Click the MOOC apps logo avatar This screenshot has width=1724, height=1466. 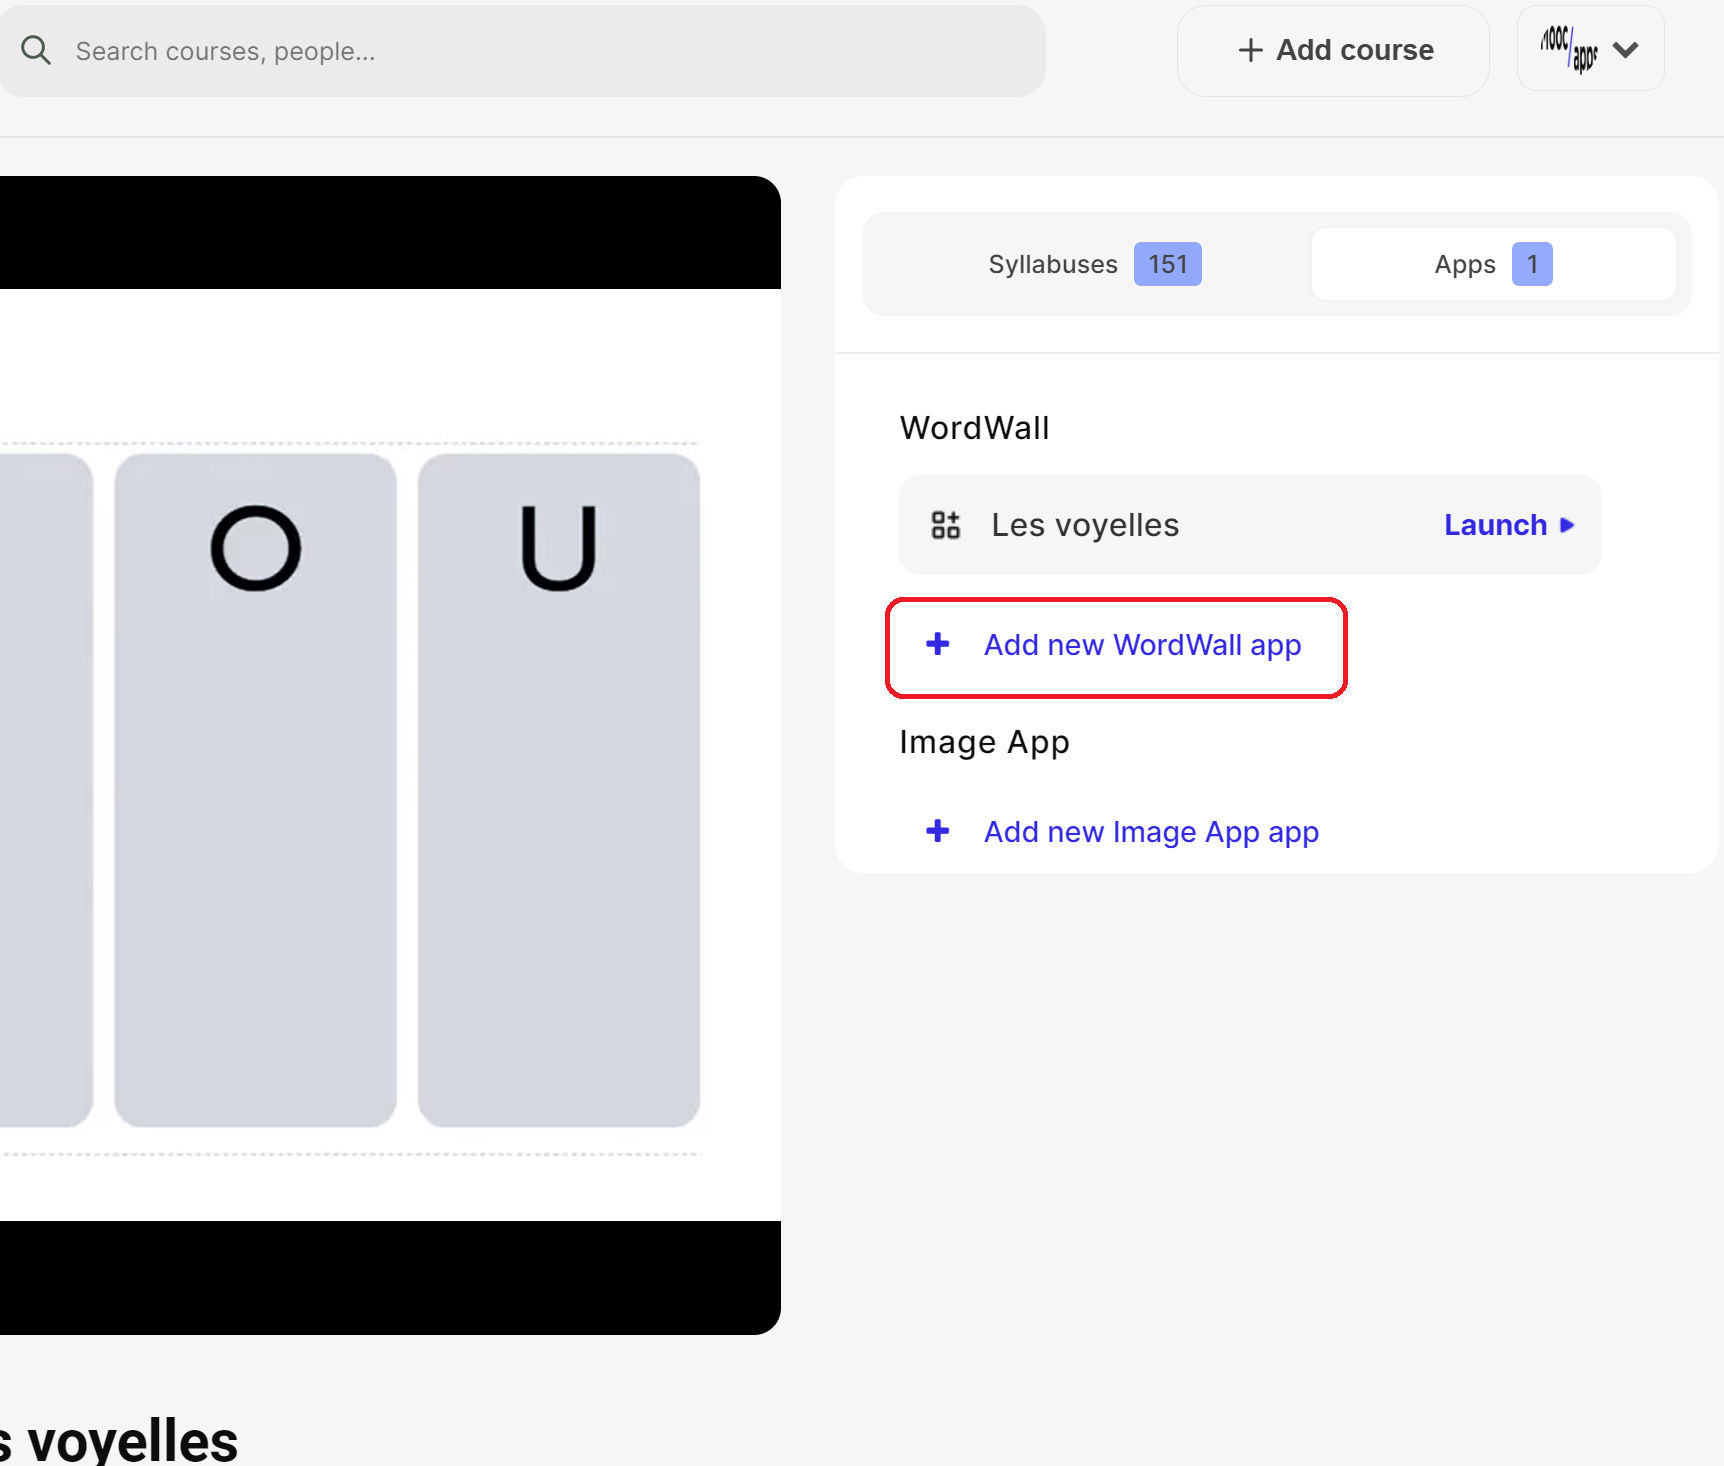coord(1569,48)
